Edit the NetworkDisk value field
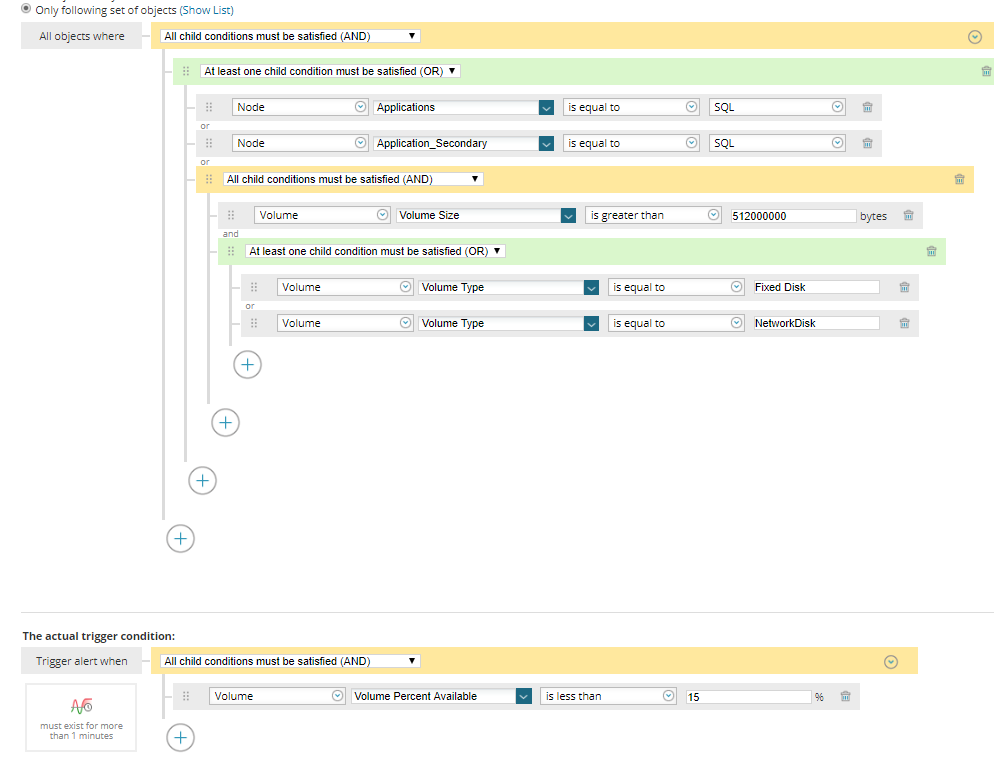994x759 pixels. coord(816,323)
